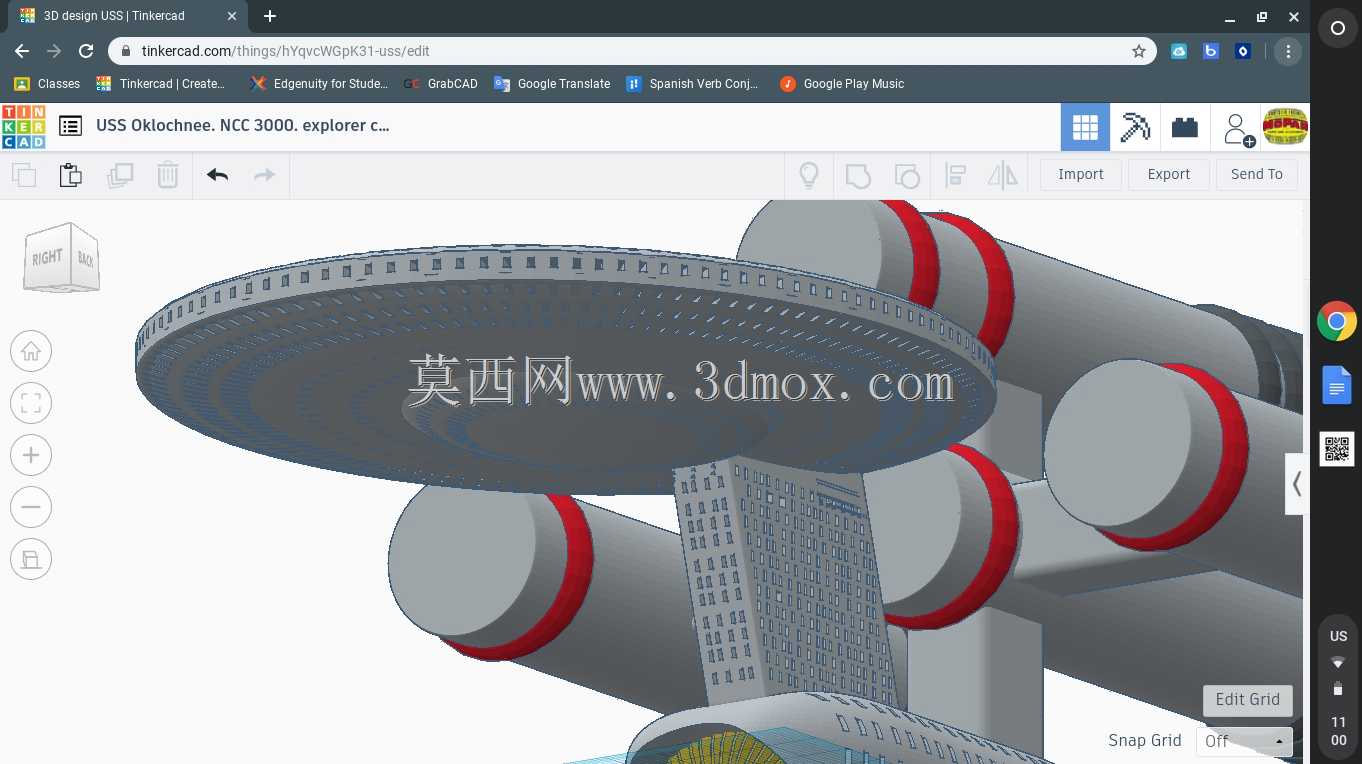Image resolution: width=1362 pixels, height=764 pixels.
Task: Click the browser back arrow
Action: 22,51
